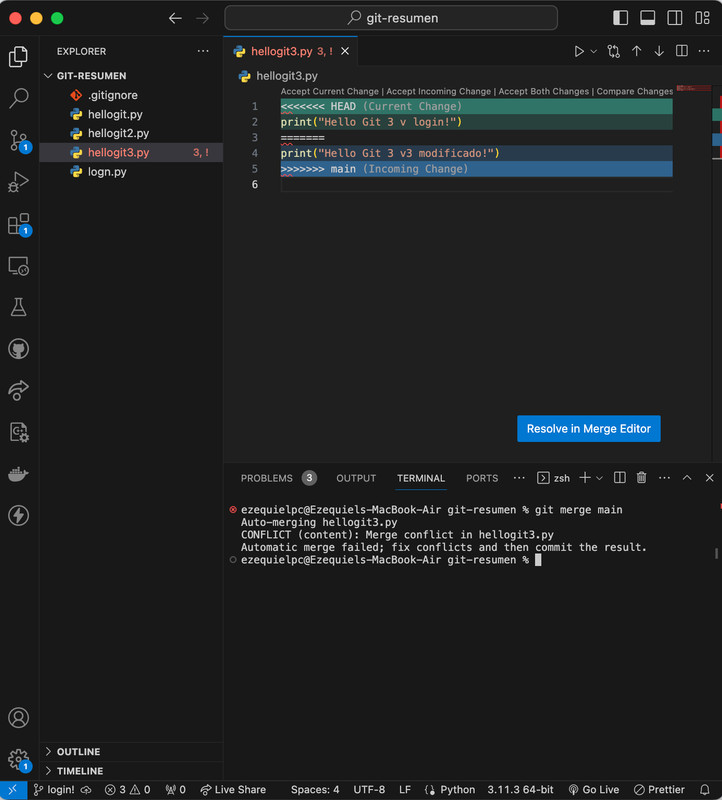Open the GitHub view icon
Image resolution: width=722 pixels, height=800 pixels.
(x=18, y=349)
